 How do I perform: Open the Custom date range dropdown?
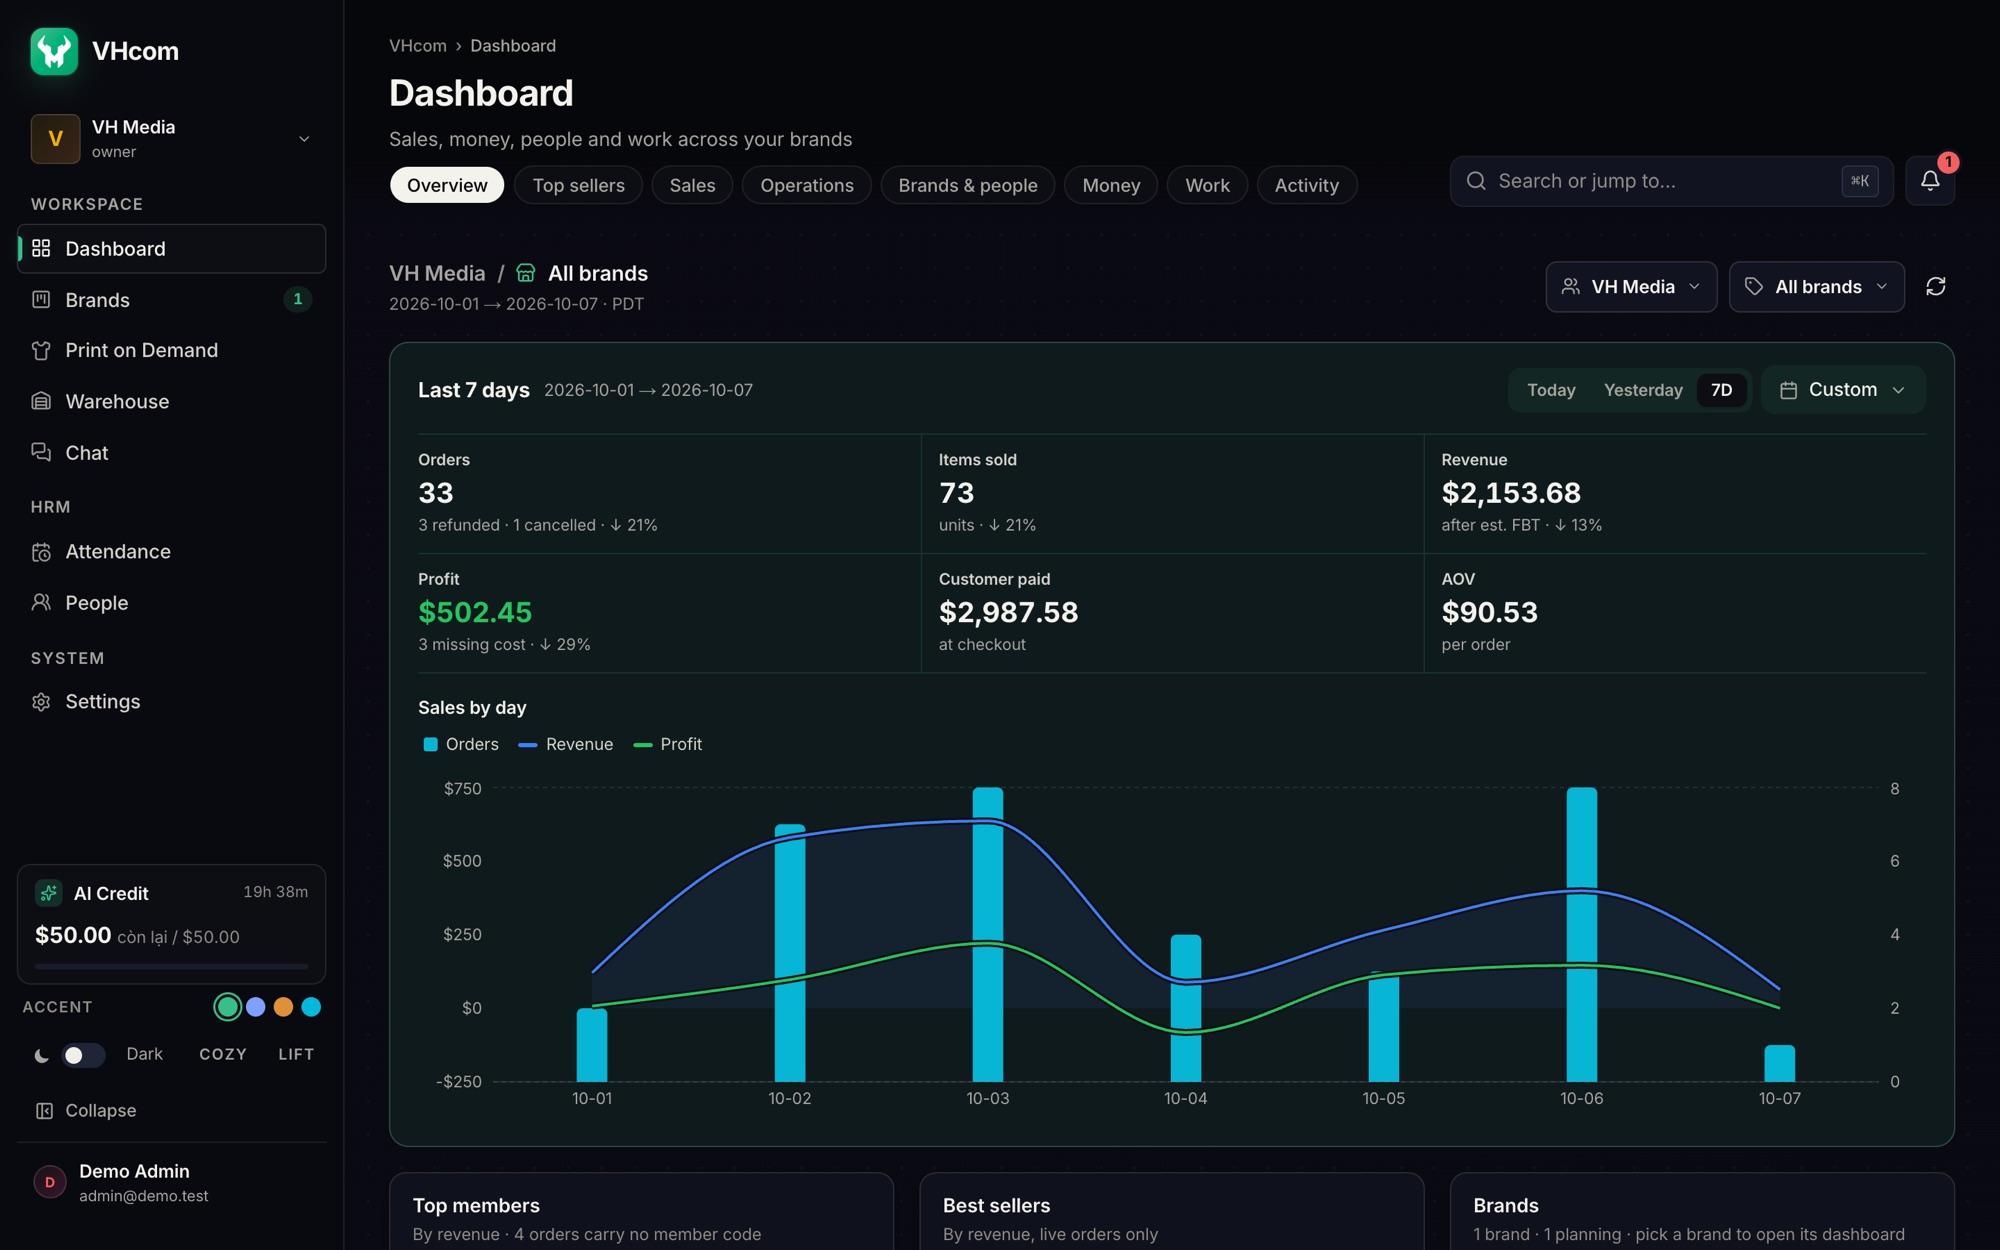tap(1843, 390)
